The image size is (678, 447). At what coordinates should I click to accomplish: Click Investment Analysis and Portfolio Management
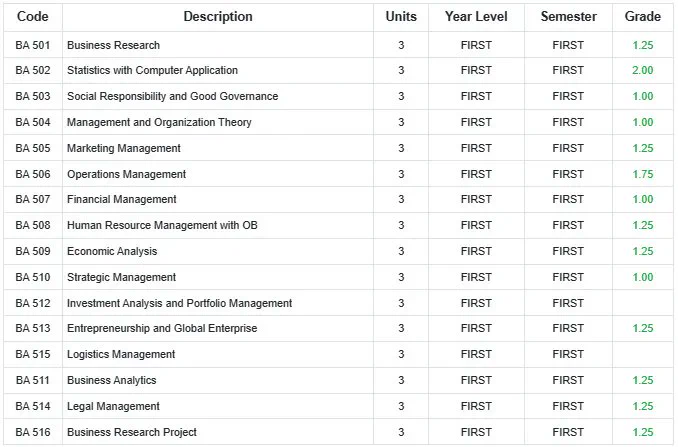(x=179, y=303)
